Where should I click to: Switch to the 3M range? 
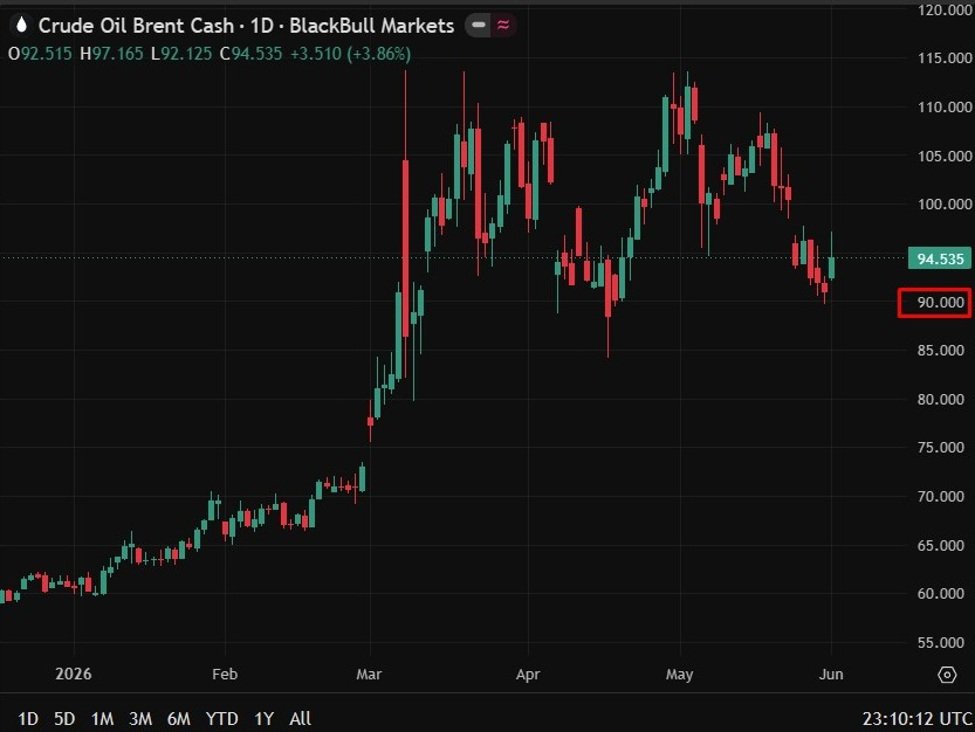[x=141, y=719]
